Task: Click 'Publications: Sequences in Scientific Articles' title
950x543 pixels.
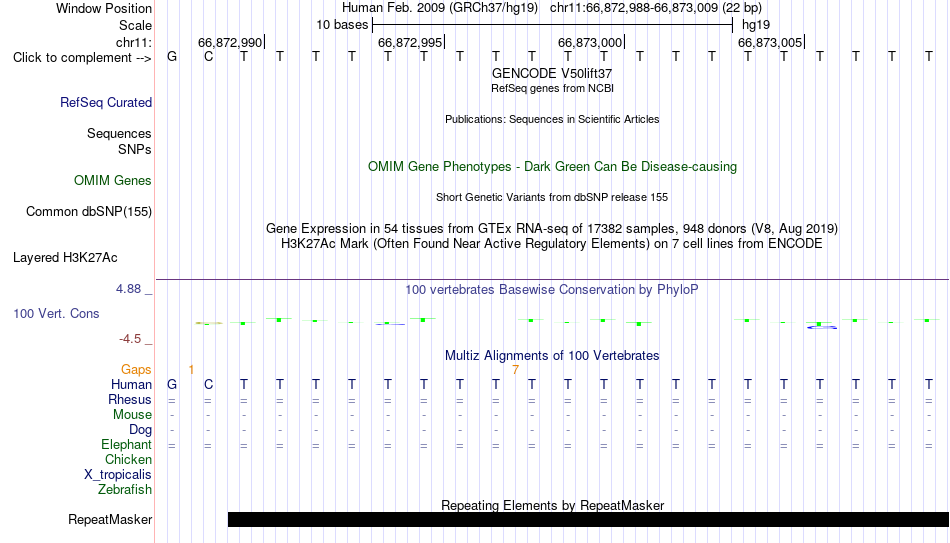Action: (552, 119)
